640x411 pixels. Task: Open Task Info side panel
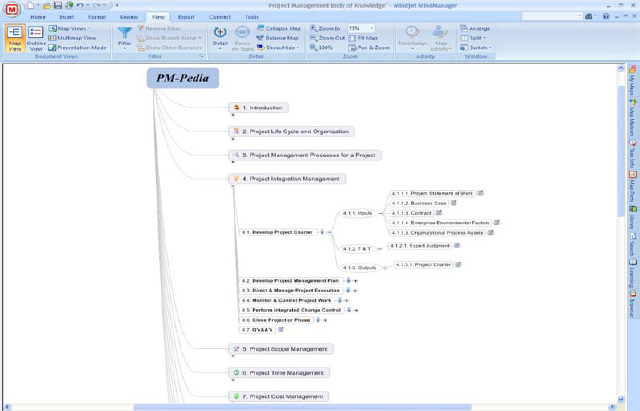point(632,154)
